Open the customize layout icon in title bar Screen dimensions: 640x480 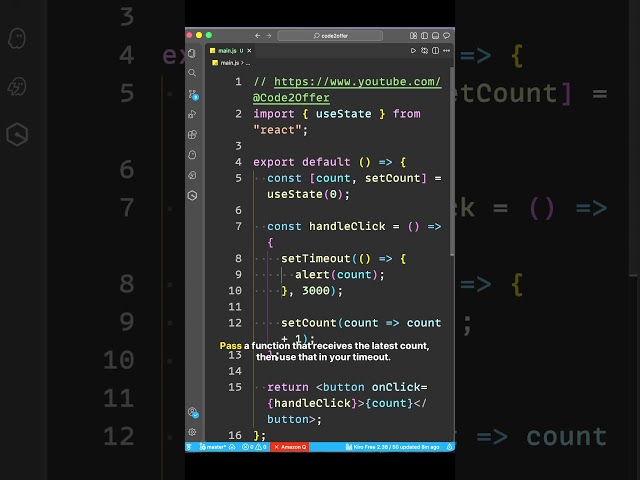413,36
